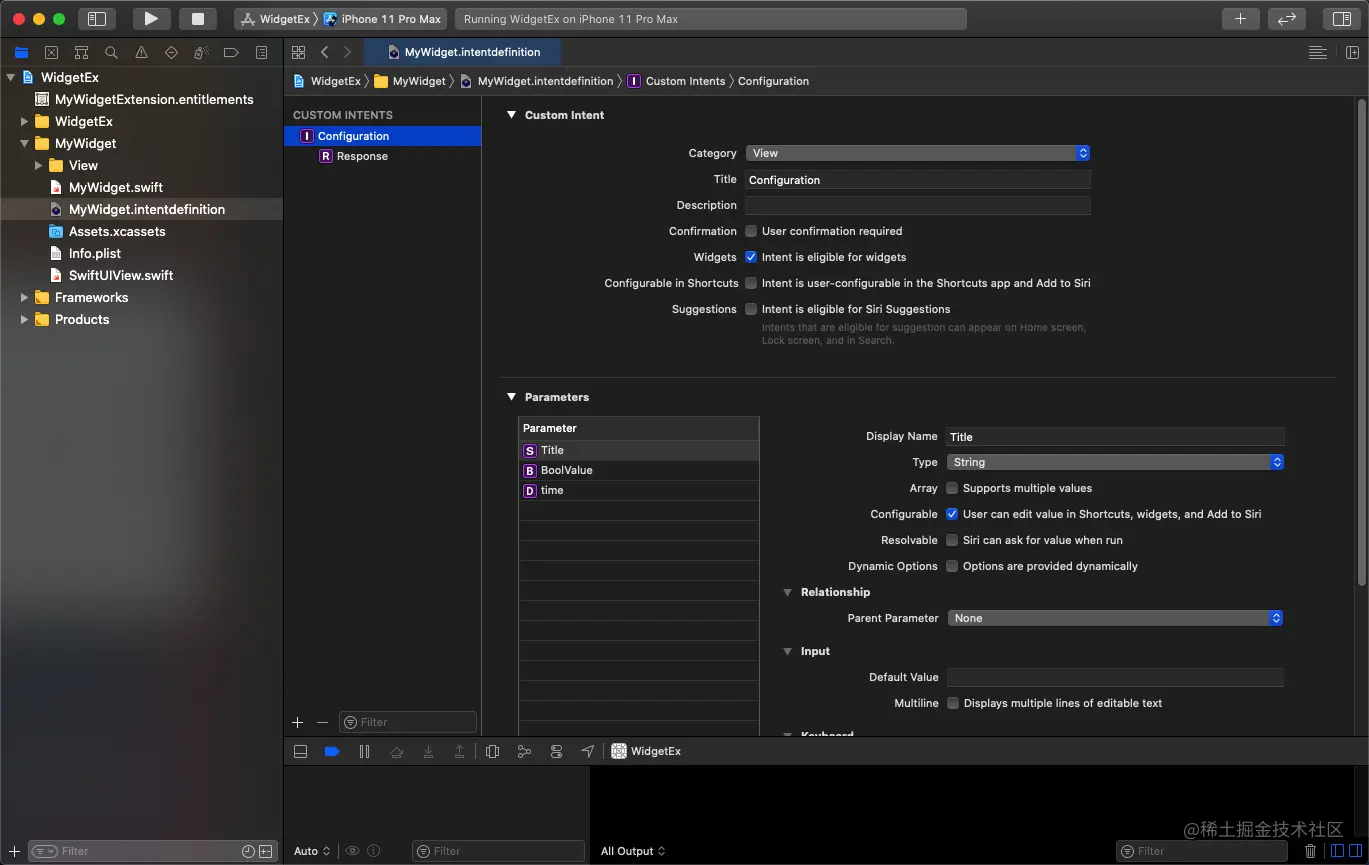Stop the running app

point(198,19)
